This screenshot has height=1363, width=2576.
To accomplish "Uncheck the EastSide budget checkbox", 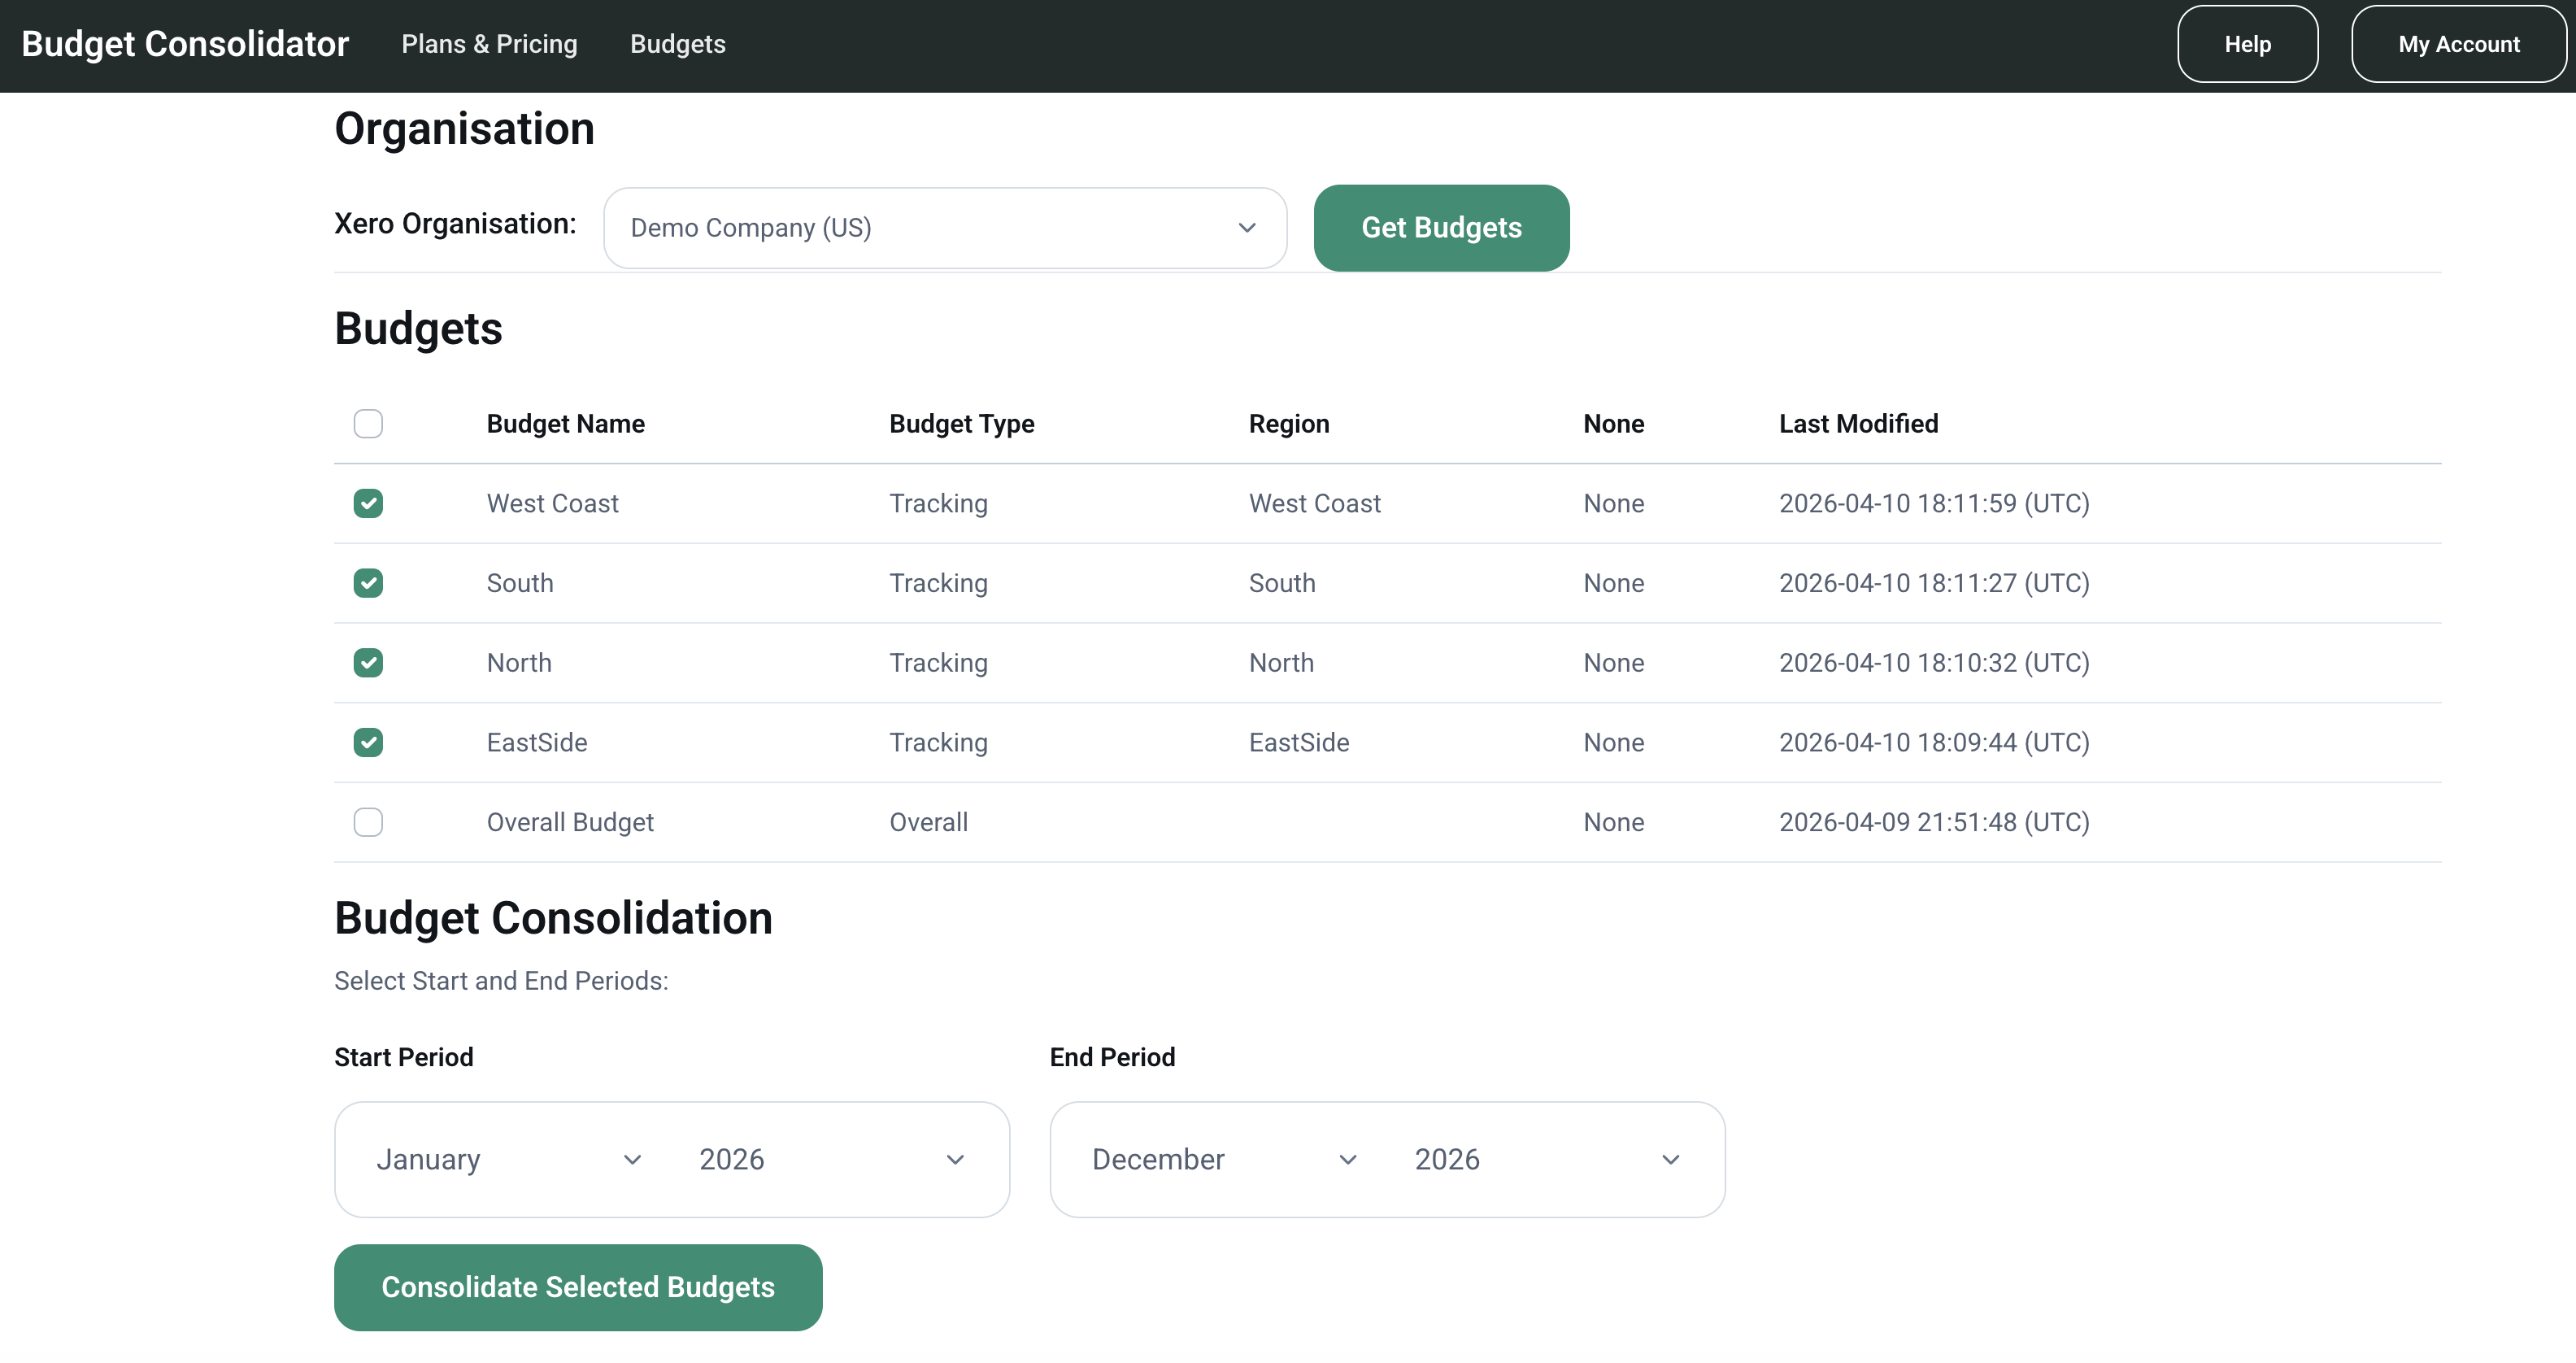I will (x=368, y=742).
